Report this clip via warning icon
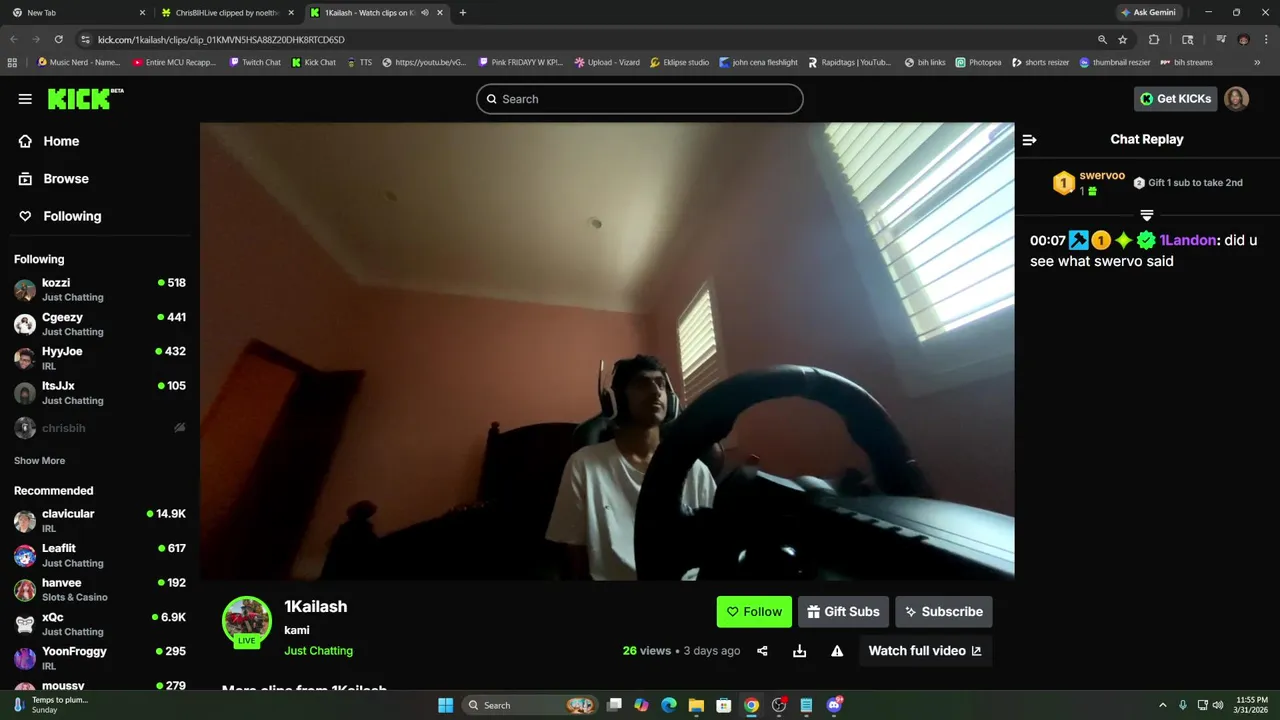Image resolution: width=1280 pixels, height=720 pixels. pos(837,651)
